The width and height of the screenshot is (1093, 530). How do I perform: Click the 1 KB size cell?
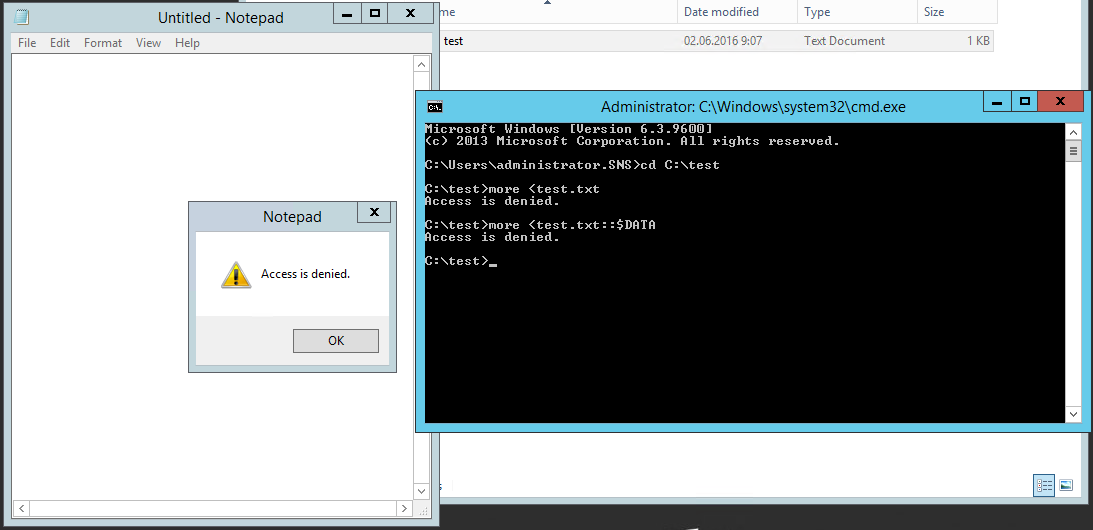point(978,41)
